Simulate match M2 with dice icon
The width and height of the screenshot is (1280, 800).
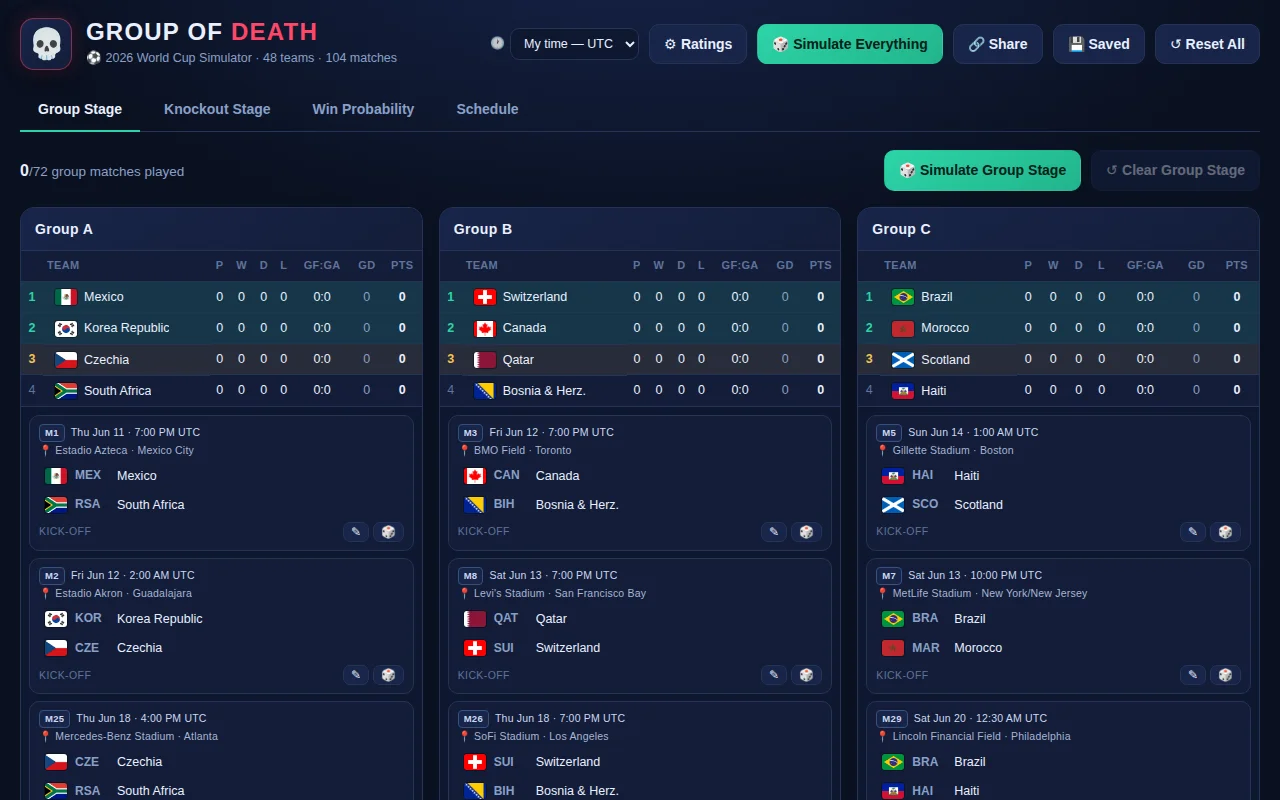389,675
